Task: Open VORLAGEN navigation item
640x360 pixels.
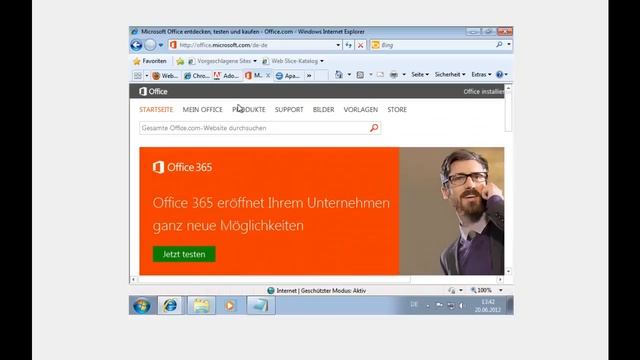Action: click(361, 110)
